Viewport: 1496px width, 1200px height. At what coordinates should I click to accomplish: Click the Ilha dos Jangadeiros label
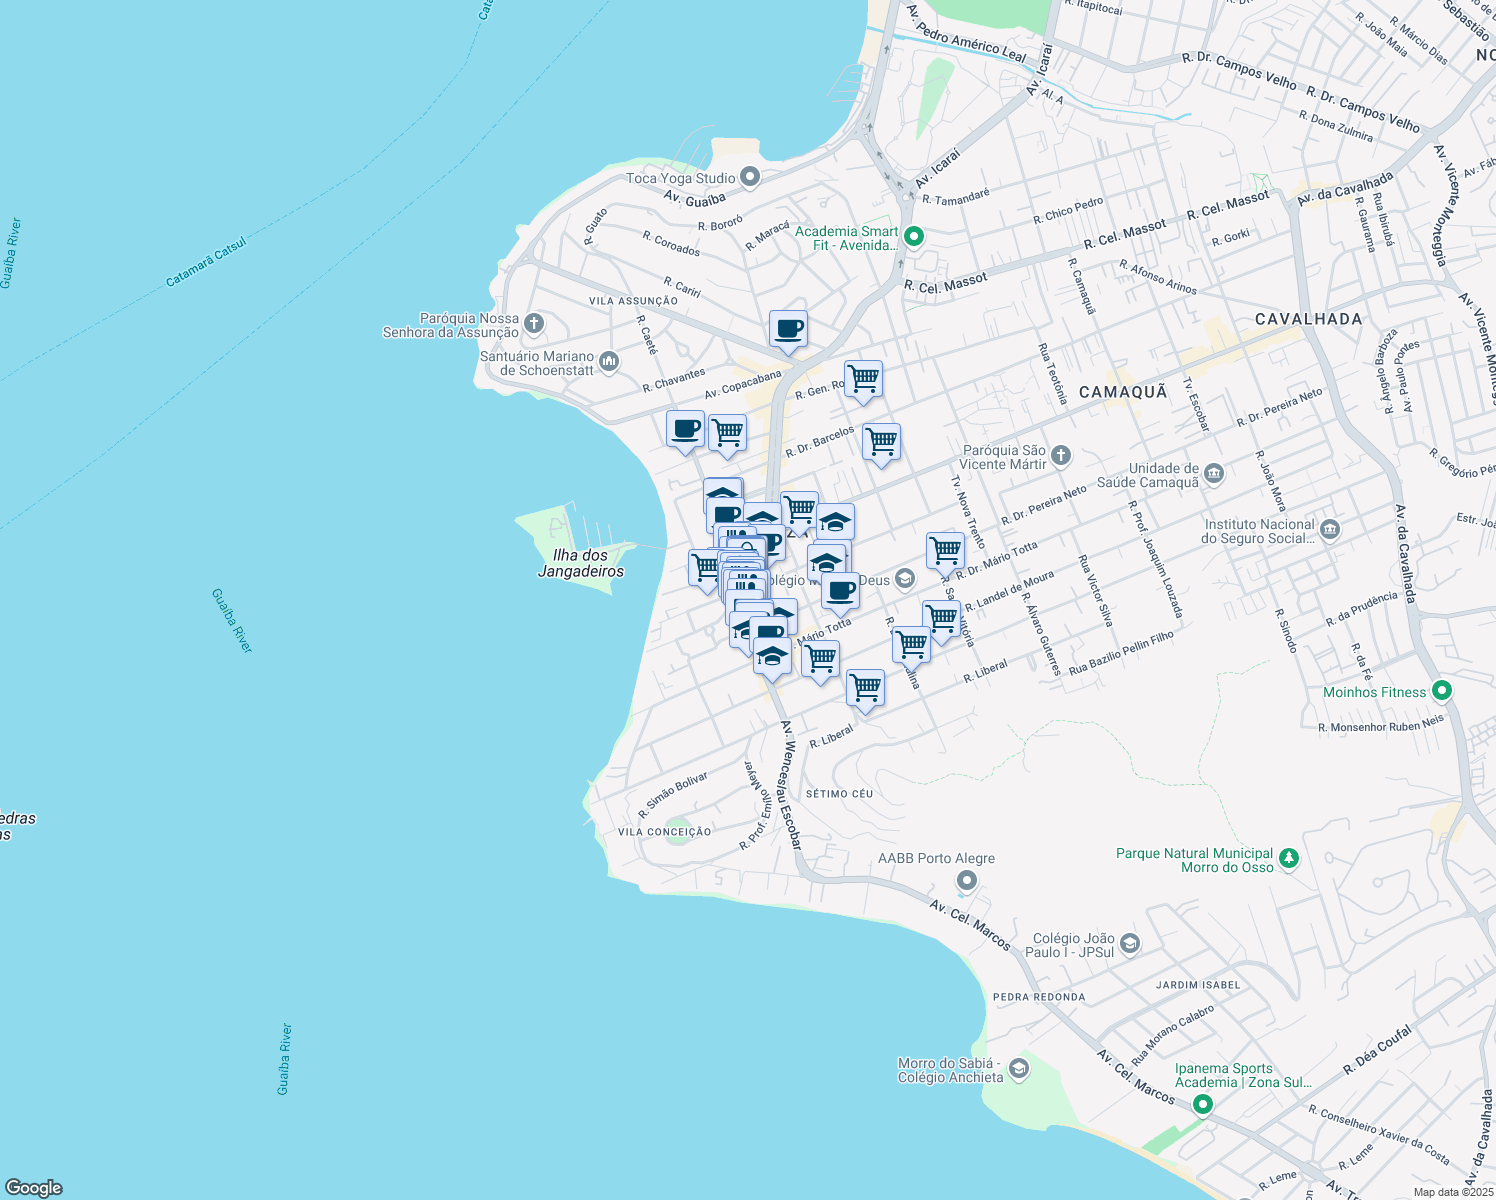click(x=581, y=563)
